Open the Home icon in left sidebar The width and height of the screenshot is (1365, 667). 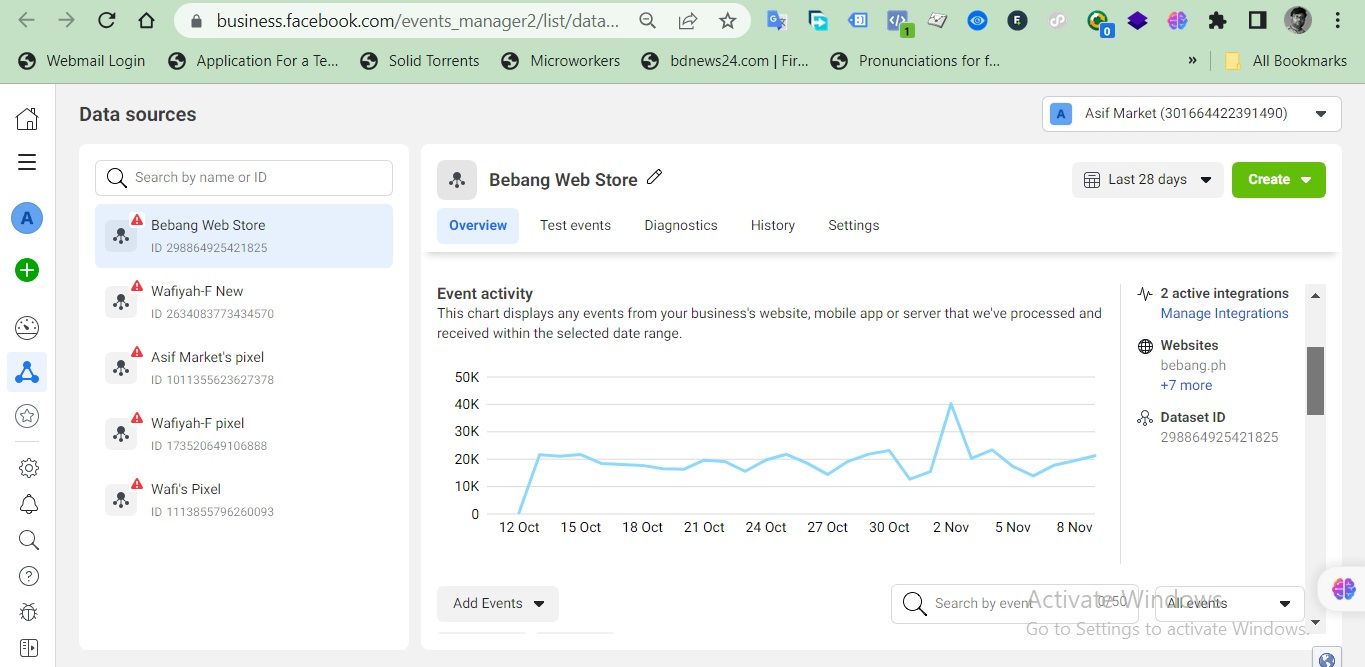(x=27, y=118)
